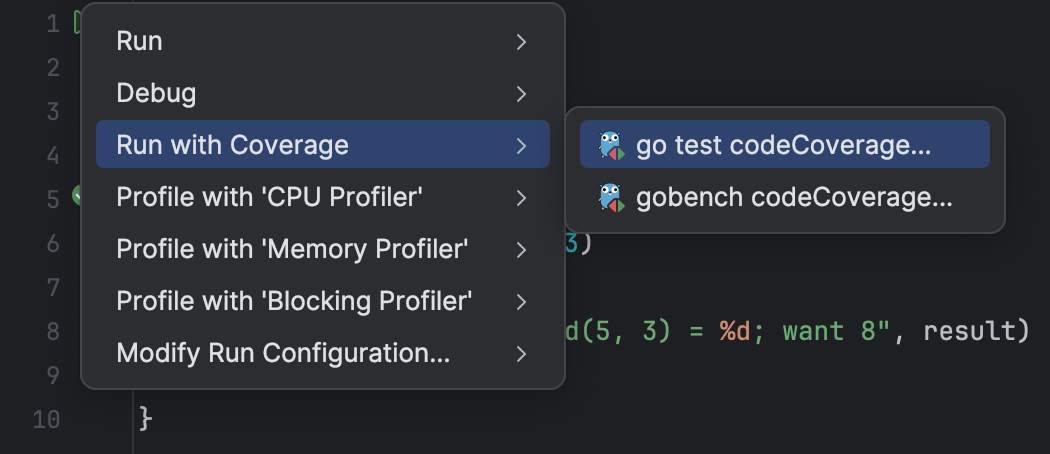Click the green run gutter icon on line 1
Screen dimensions: 1050x454
coord(77,23)
